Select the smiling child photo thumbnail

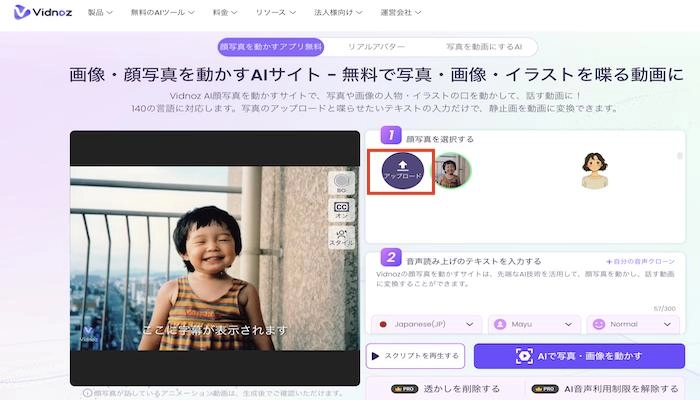(451, 171)
